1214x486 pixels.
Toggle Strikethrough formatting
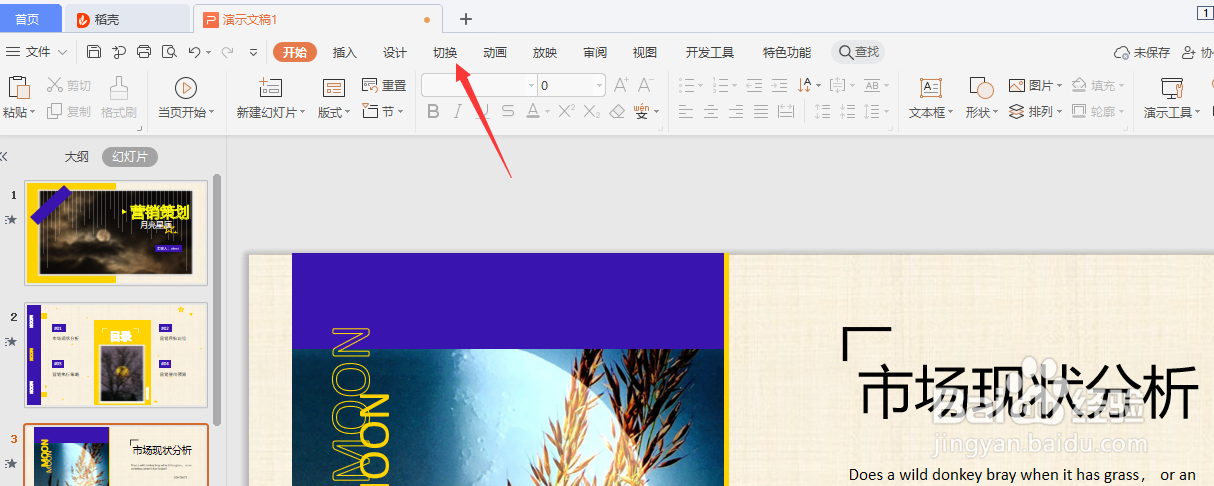[508, 112]
